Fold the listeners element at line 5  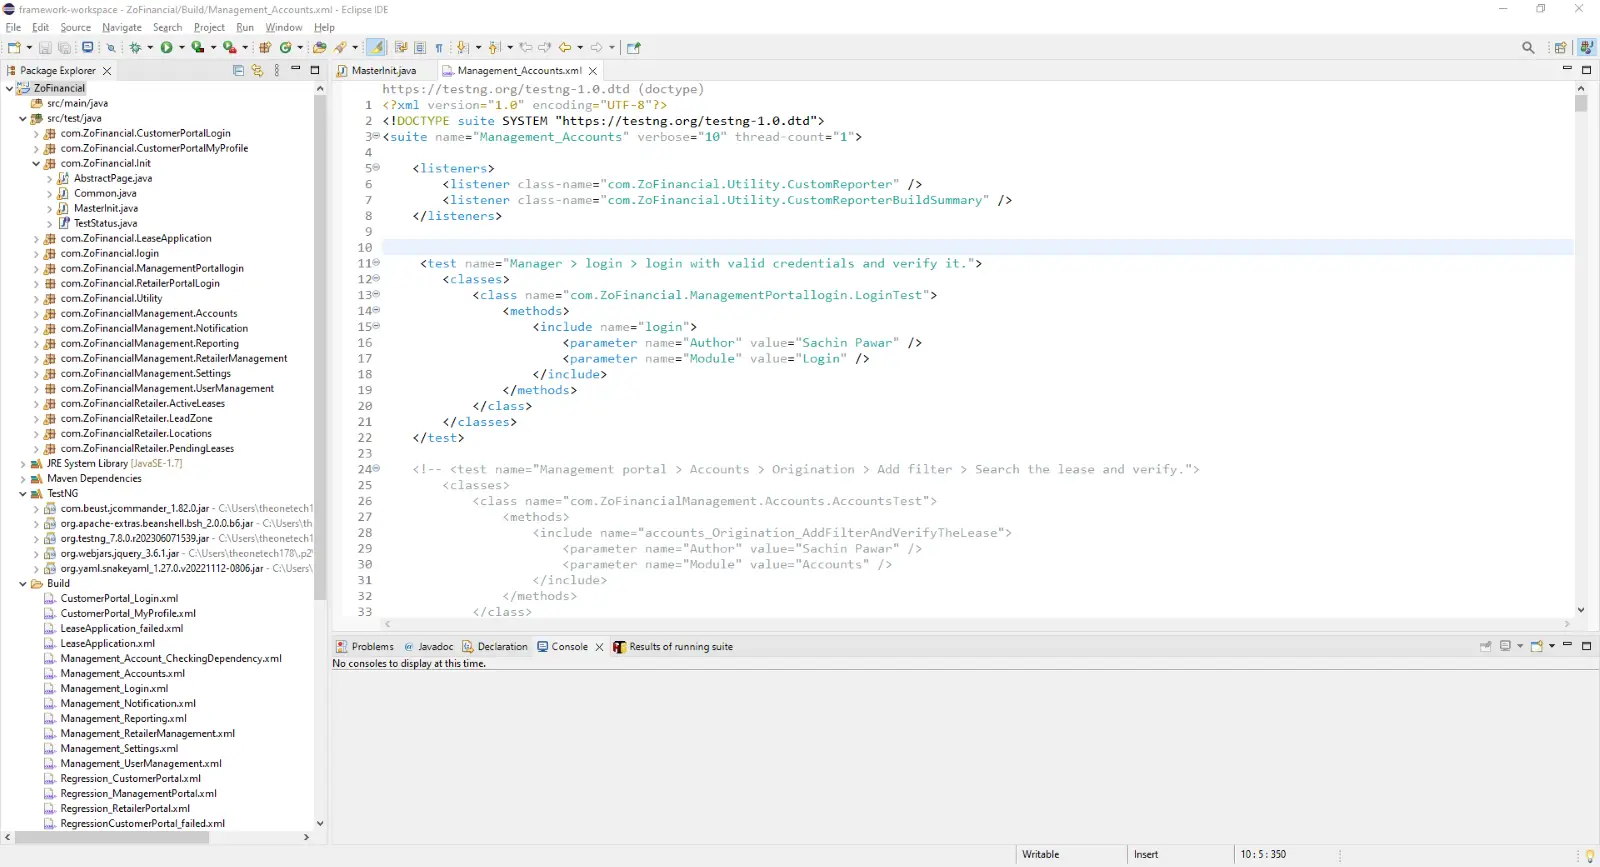[x=376, y=168]
